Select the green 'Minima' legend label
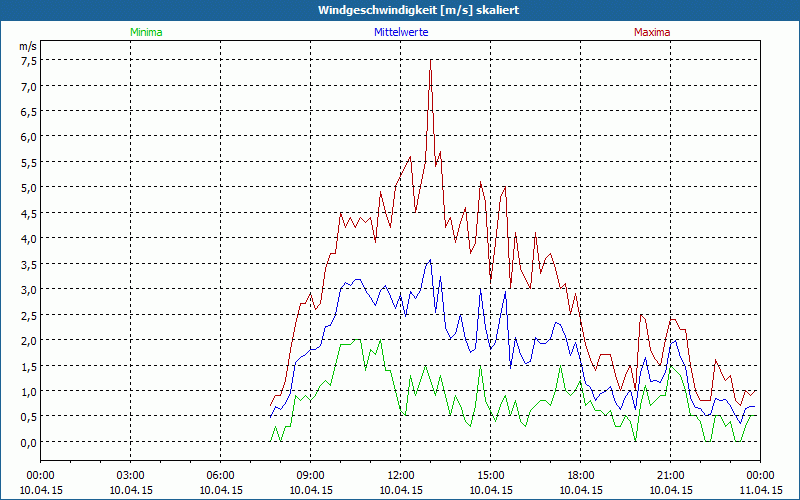The image size is (800, 500). 146,32
